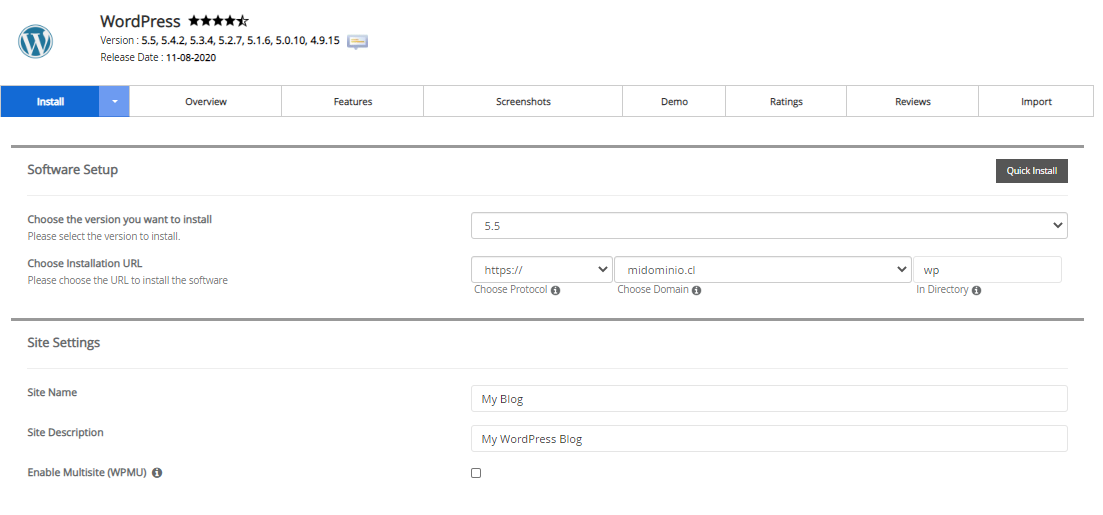Viewport: 1103px width, 515px height.
Task: Enable the Multisite (WPMU) checkbox
Action: (x=476, y=473)
